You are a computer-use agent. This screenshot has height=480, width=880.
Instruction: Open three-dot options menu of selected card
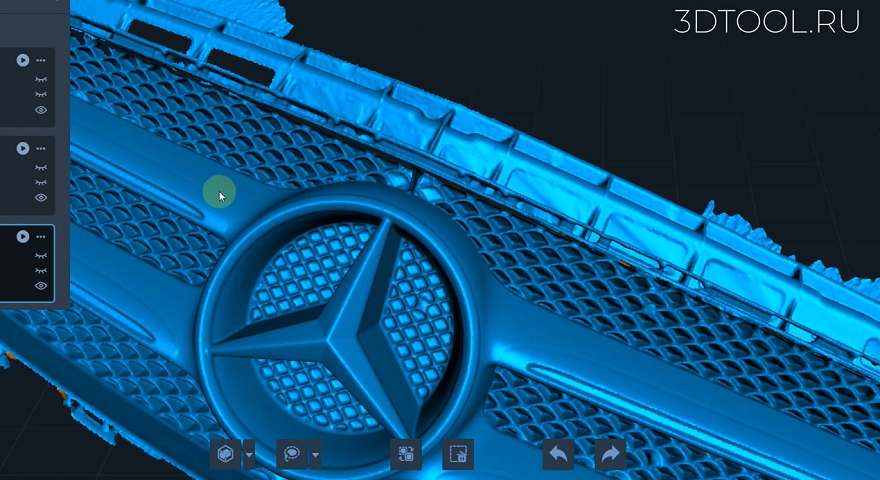click(x=41, y=236)
